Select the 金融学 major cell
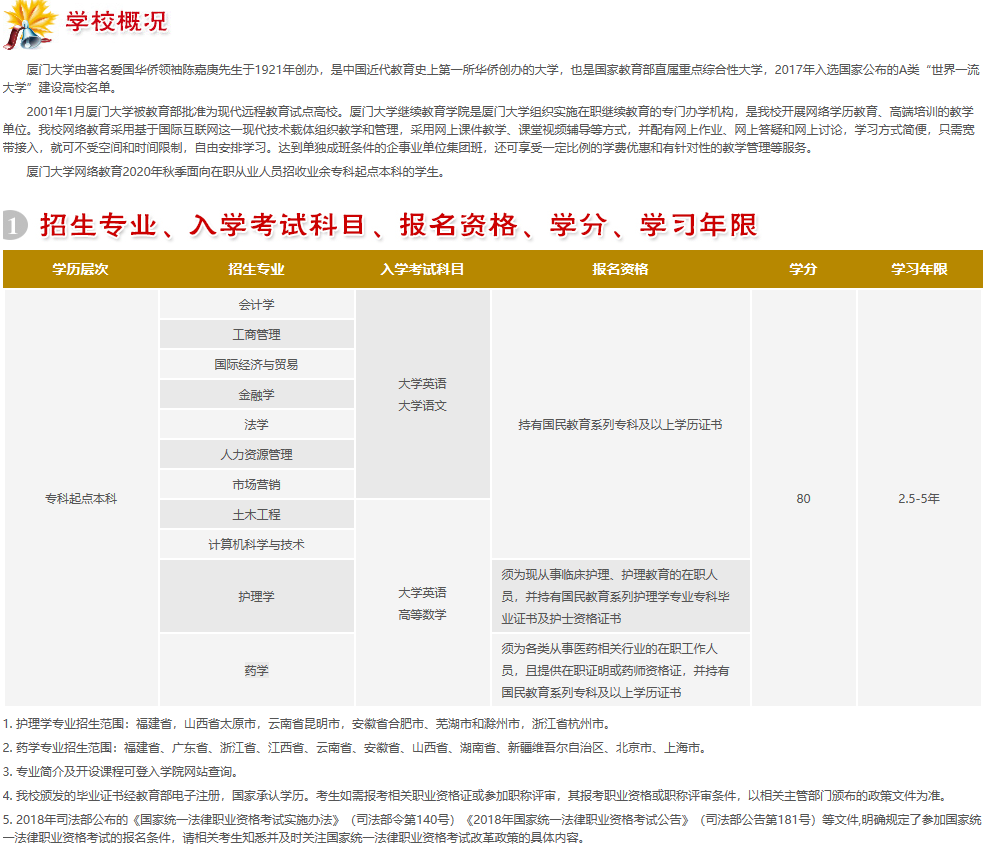The width and height of the screenshot is (985, 851). coord(257,394)
